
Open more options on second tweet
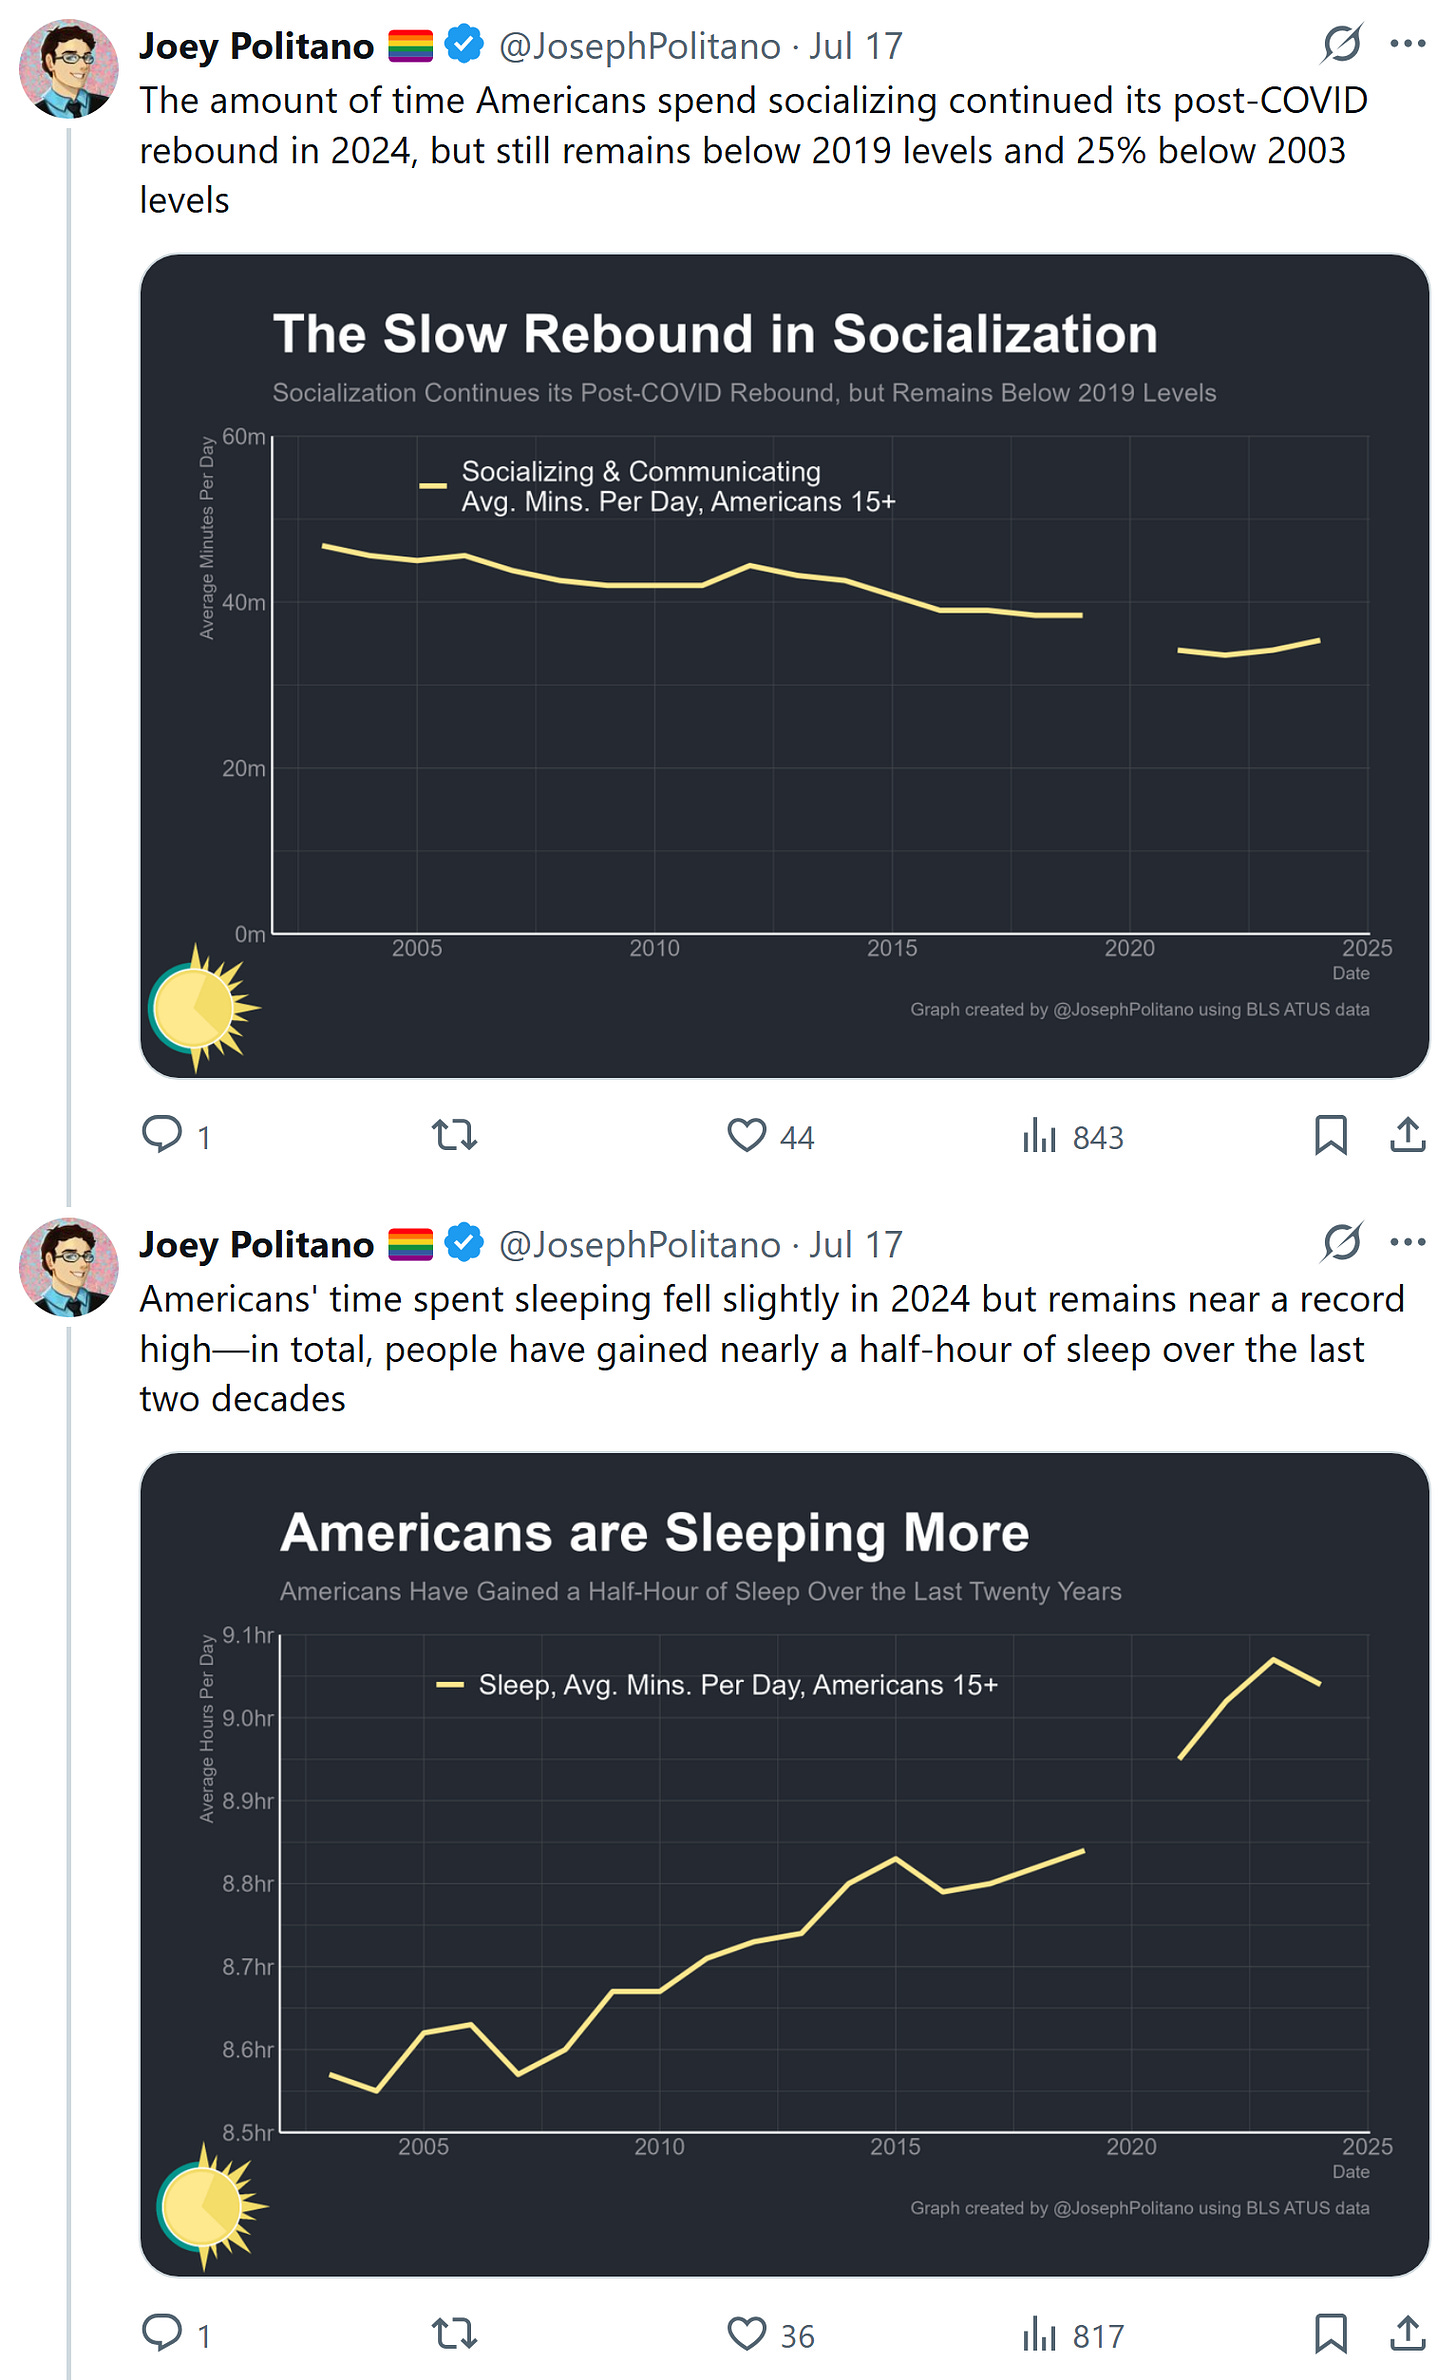click(x=1407, y=1242)
